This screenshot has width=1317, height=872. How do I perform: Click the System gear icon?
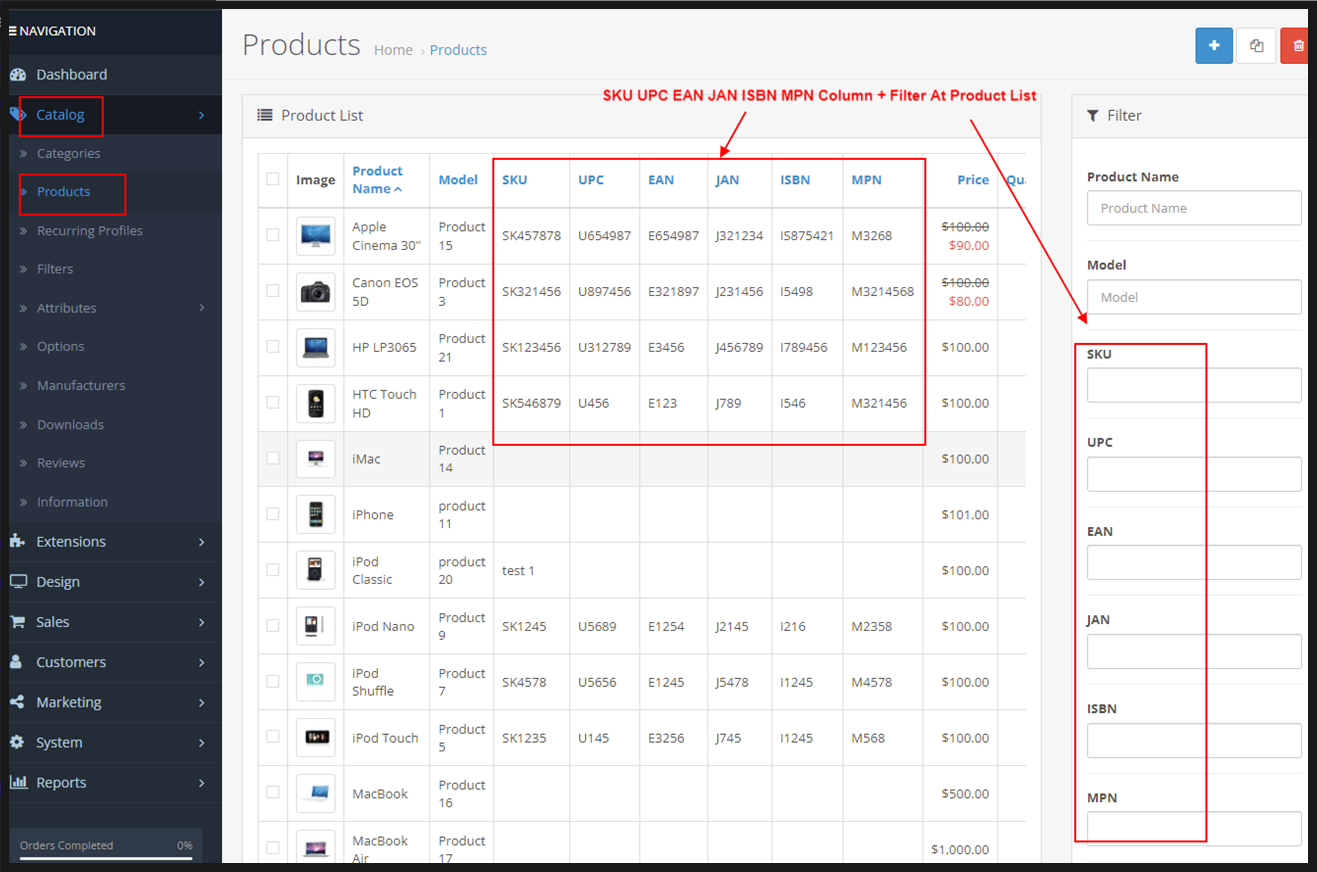[18, 743]
